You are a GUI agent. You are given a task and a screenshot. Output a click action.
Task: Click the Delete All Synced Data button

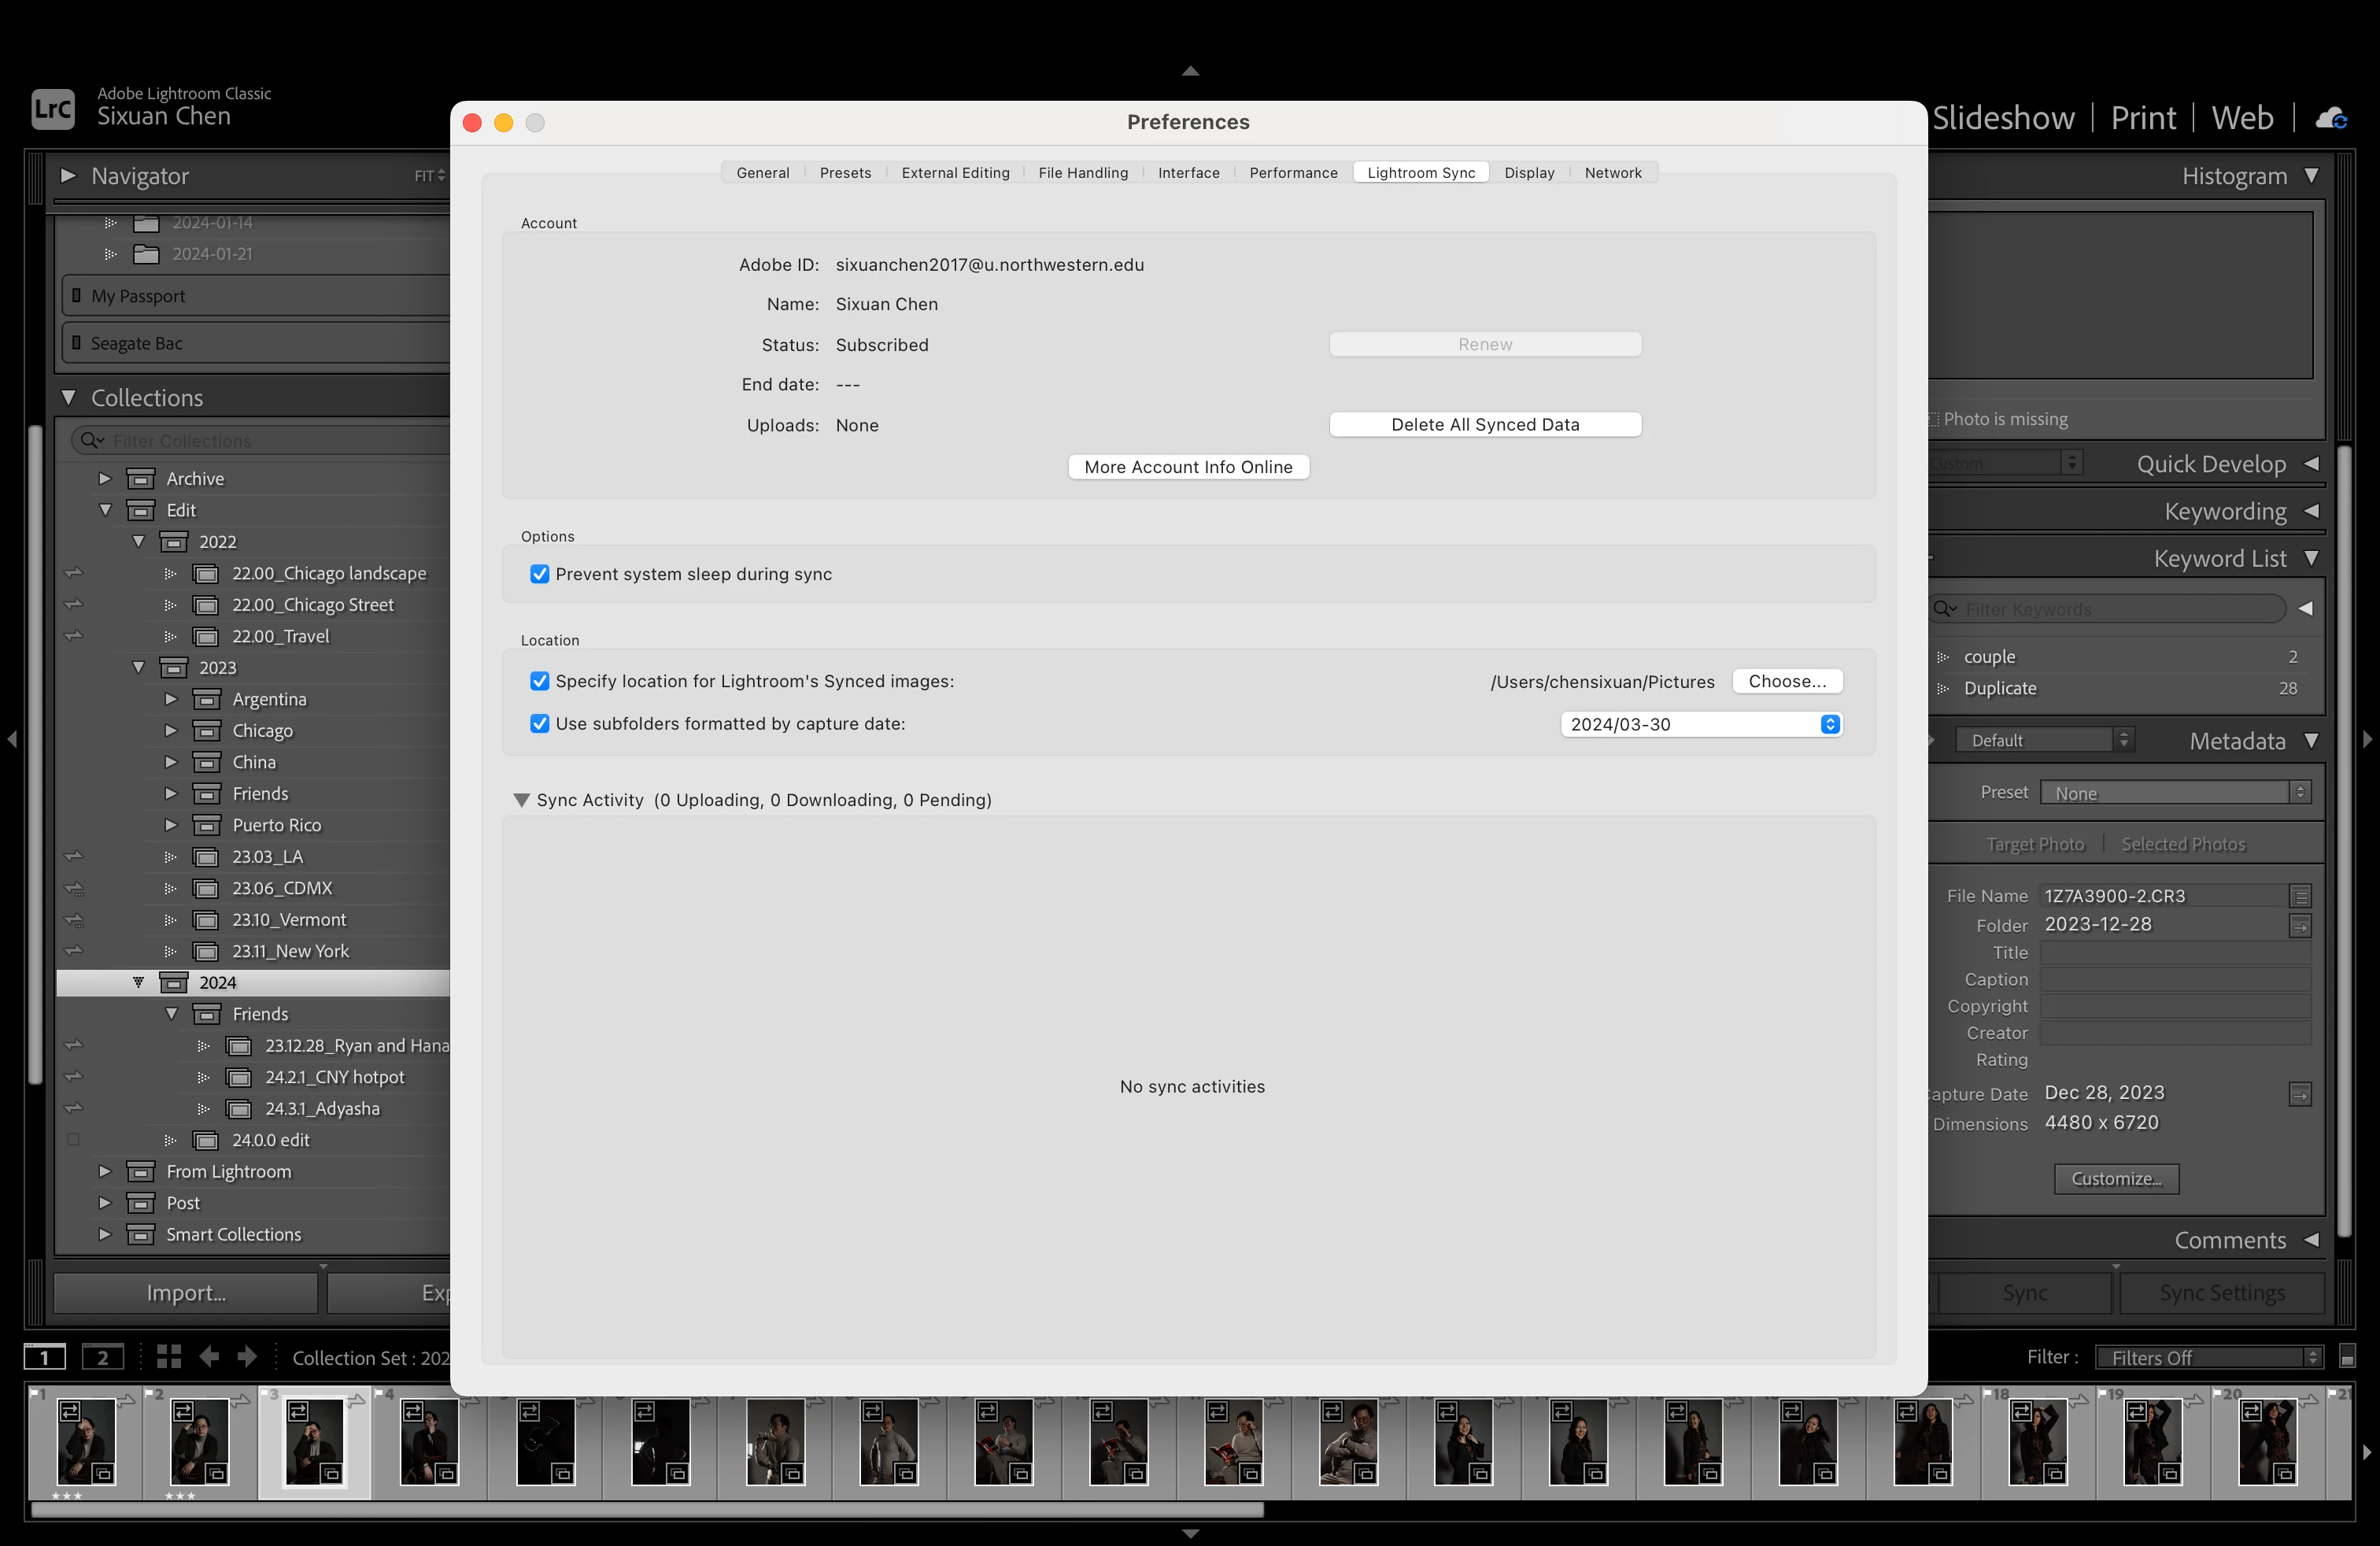(x=1484, y=424)
